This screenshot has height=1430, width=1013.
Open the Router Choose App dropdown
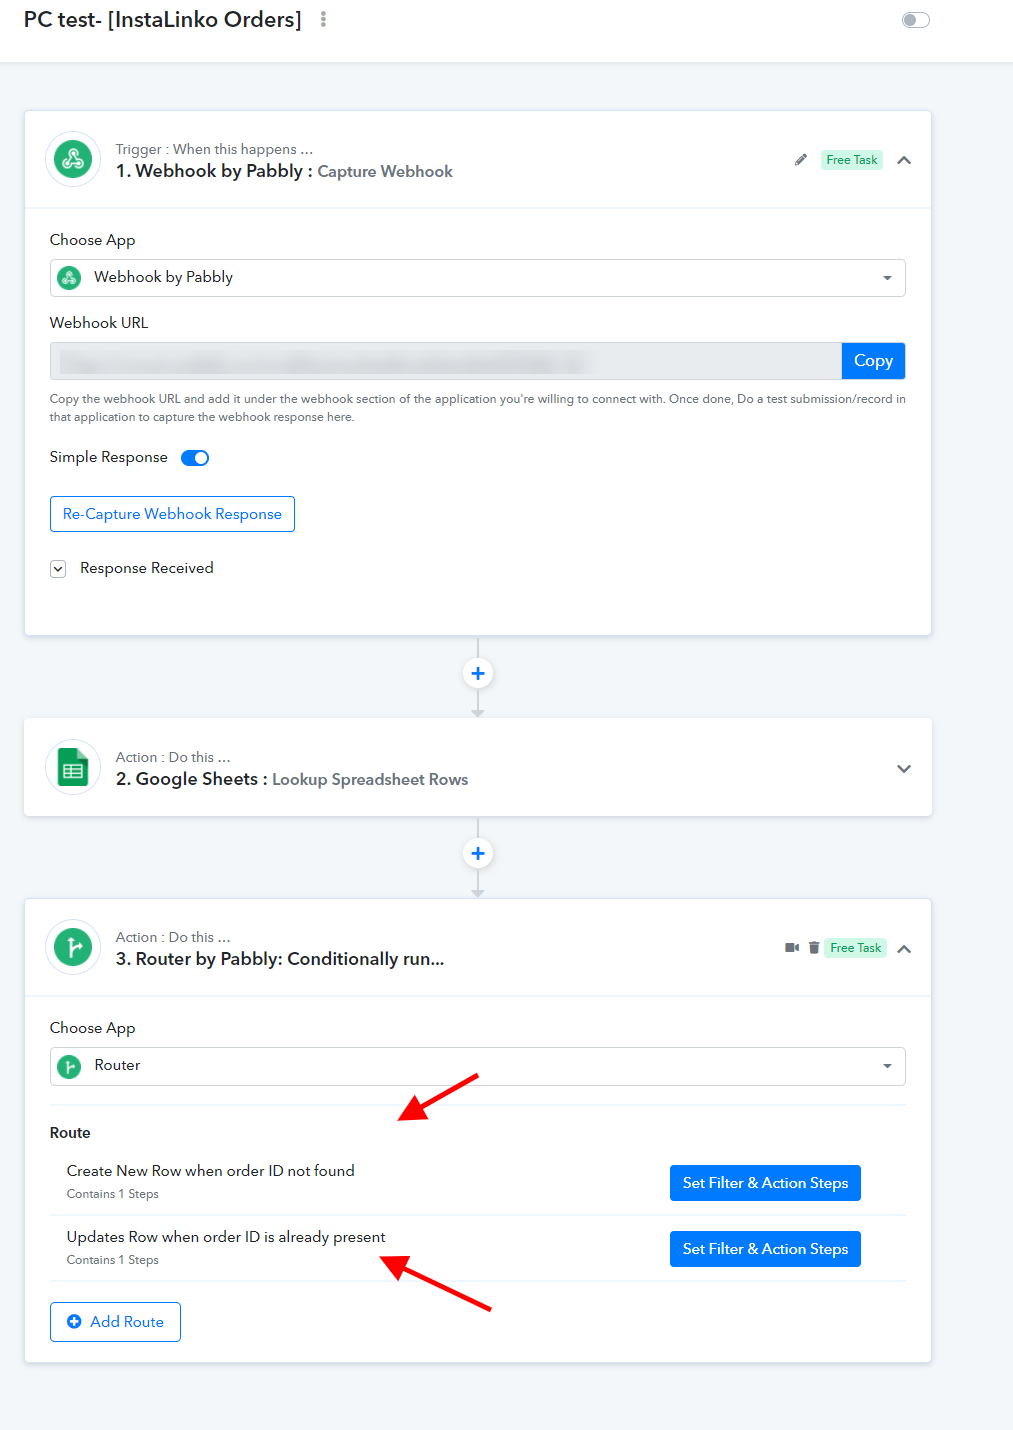[x=478, y=1066]
